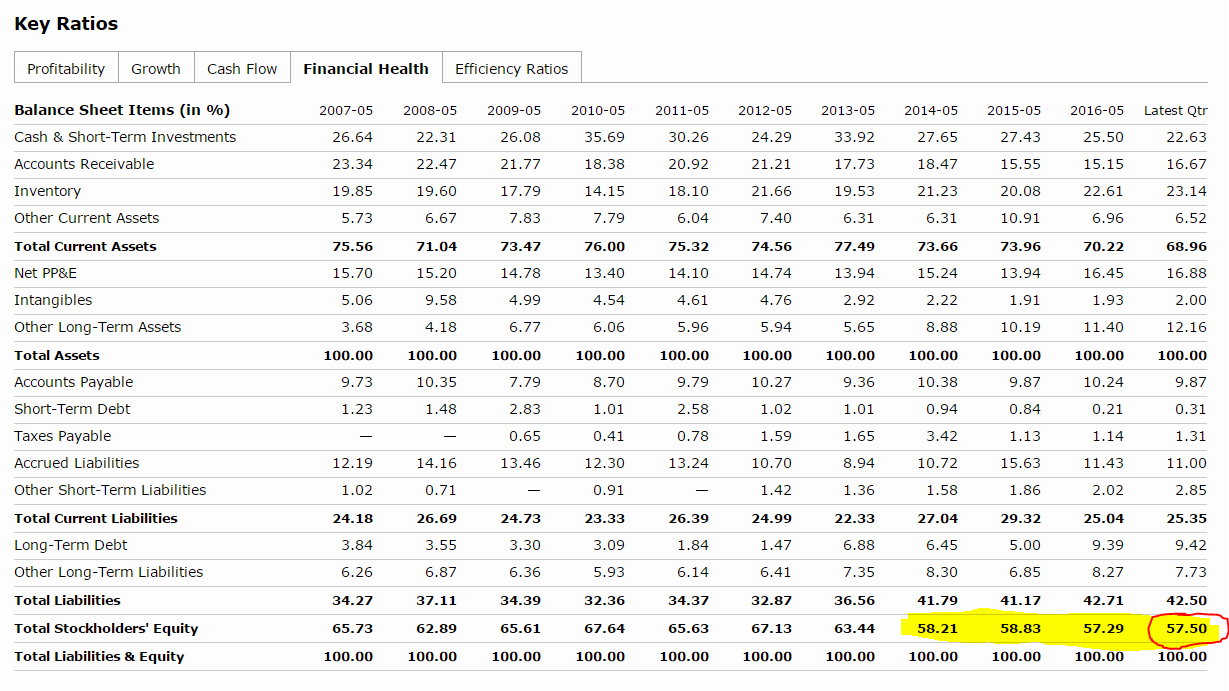Open the Growth tab
The height and width of the screenshot is (691, 1229).
point(156,69)
